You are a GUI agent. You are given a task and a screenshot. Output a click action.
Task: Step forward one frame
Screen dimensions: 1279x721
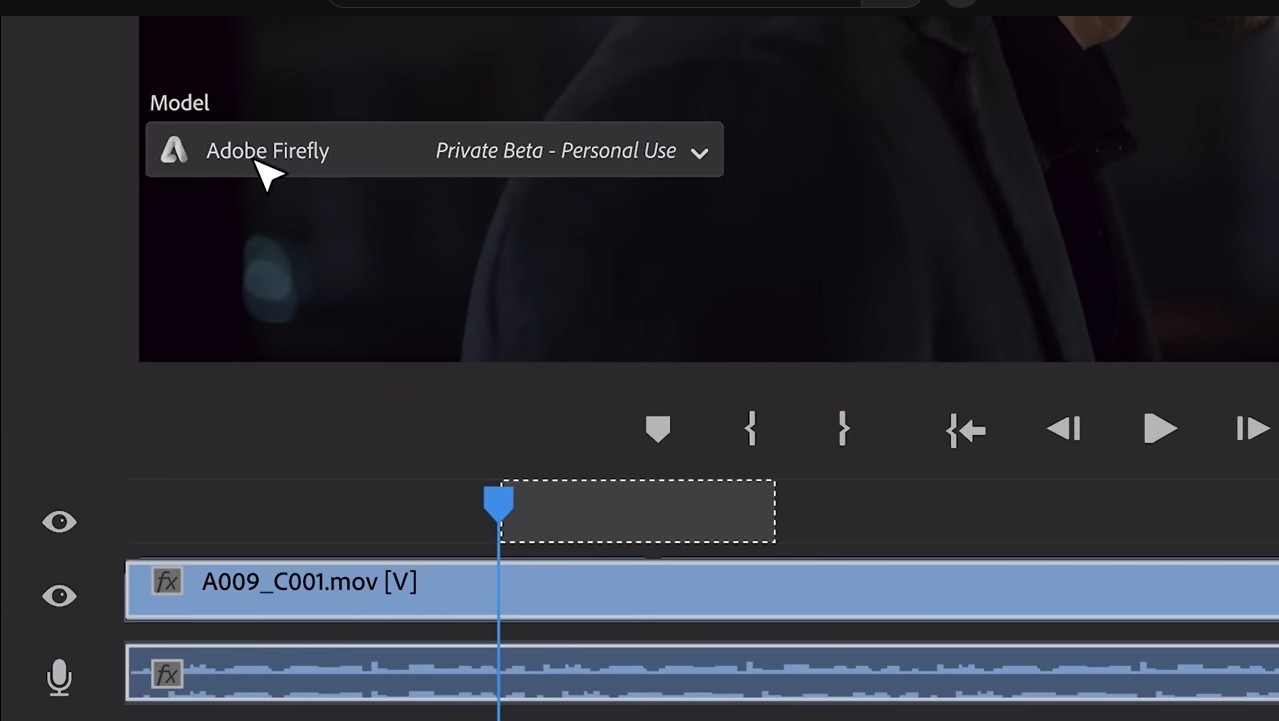coord(1251,429)
